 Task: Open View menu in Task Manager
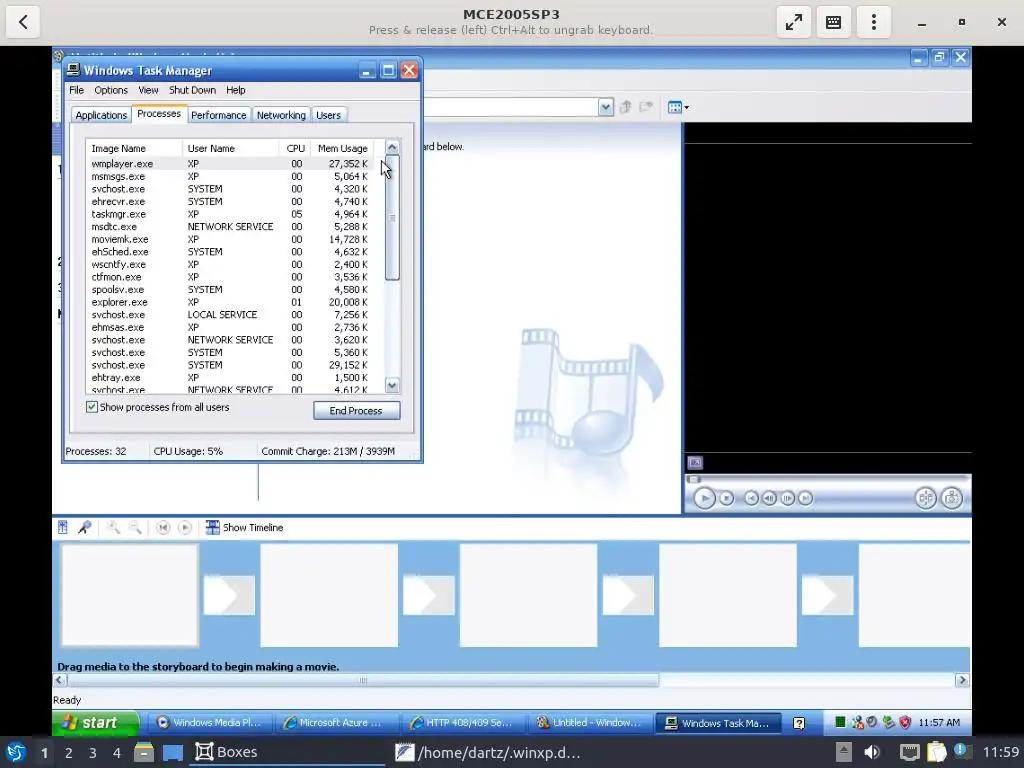pos(148,90)
